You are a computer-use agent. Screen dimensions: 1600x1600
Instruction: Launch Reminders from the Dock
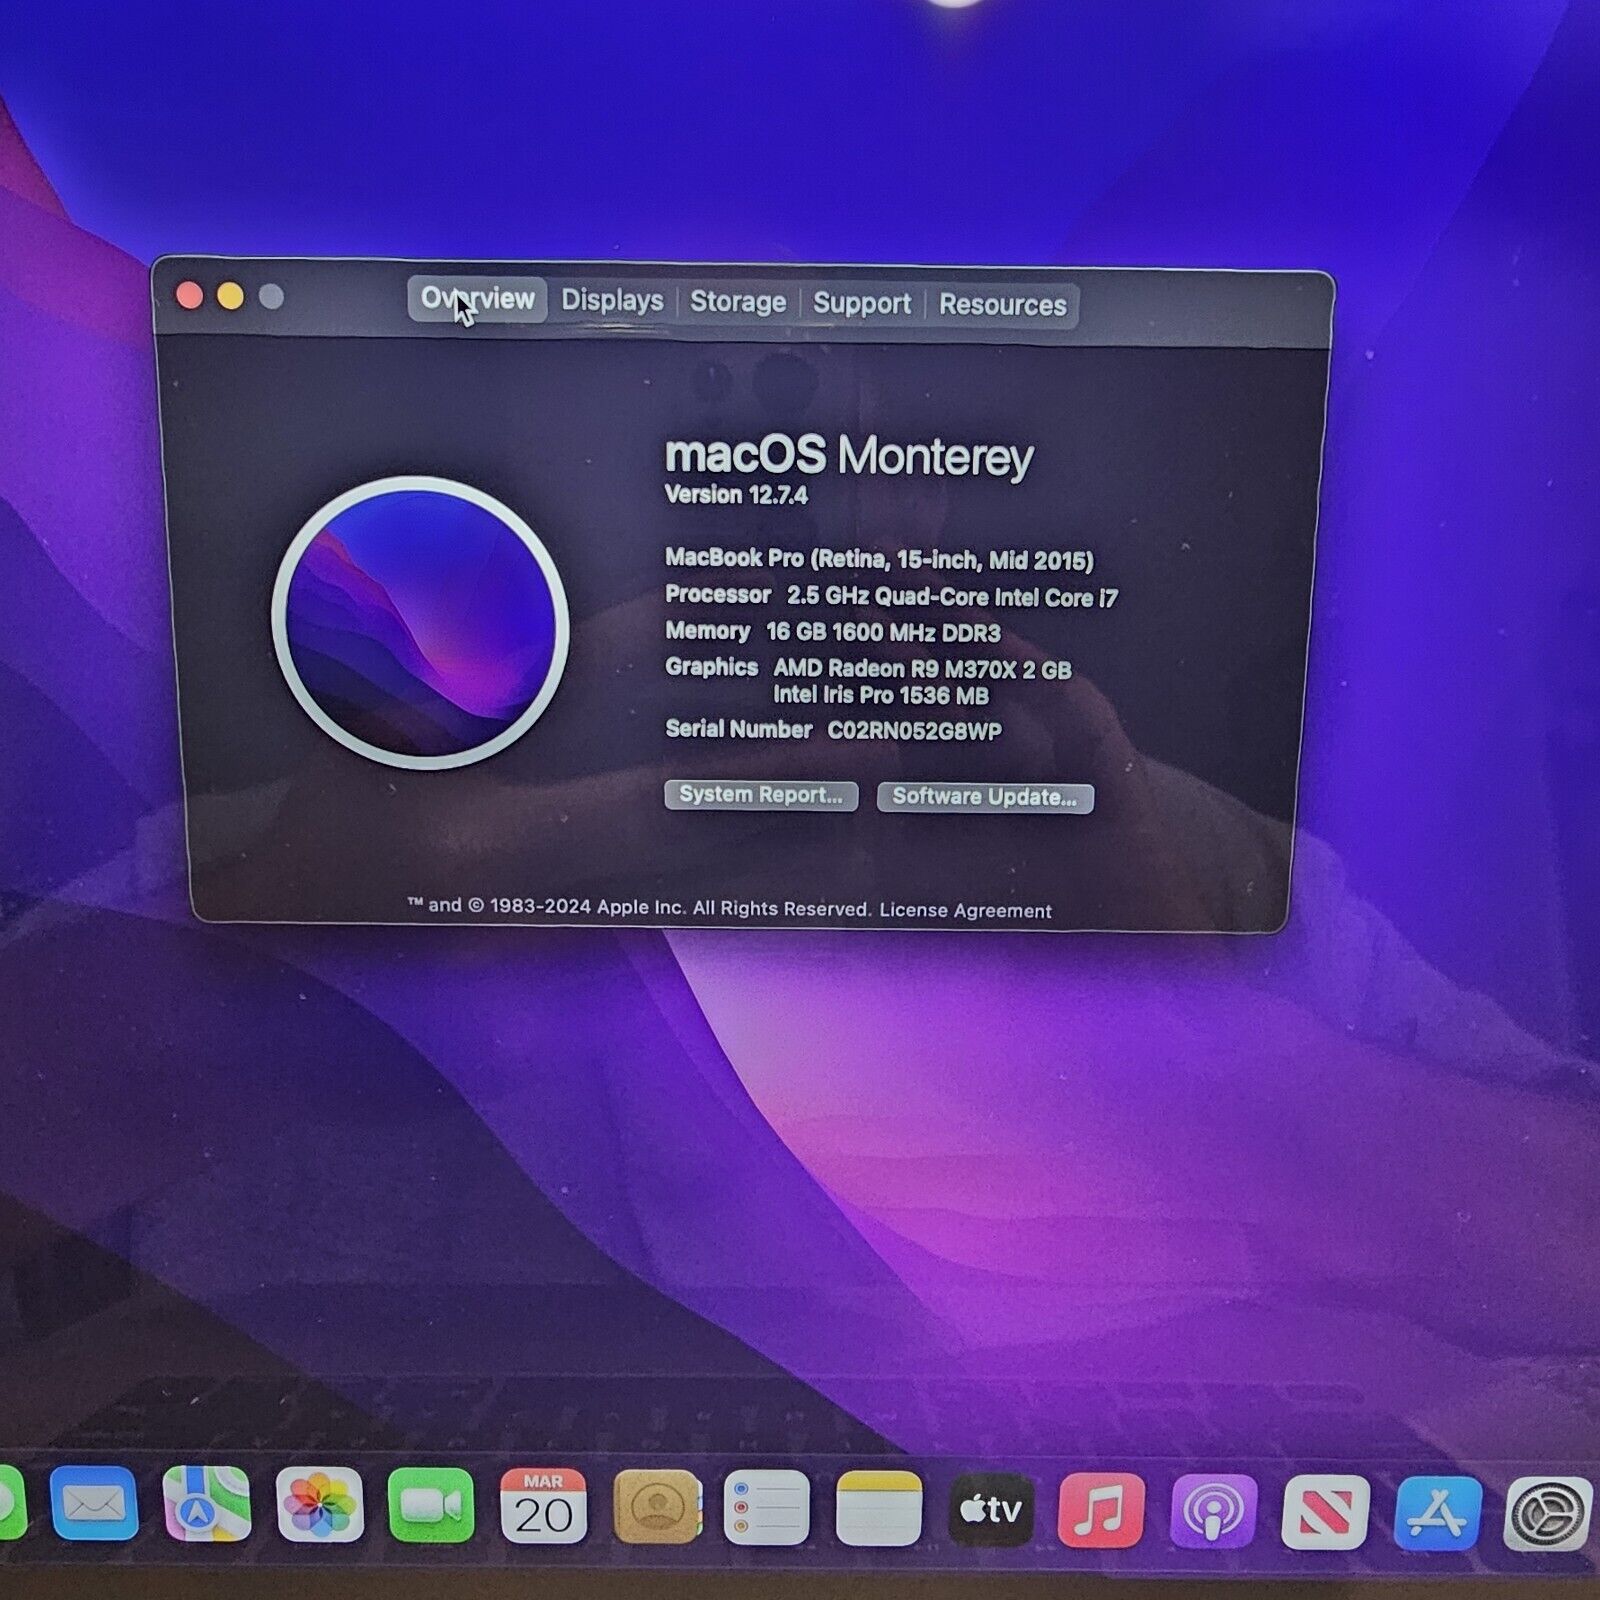pos(767,1508)
